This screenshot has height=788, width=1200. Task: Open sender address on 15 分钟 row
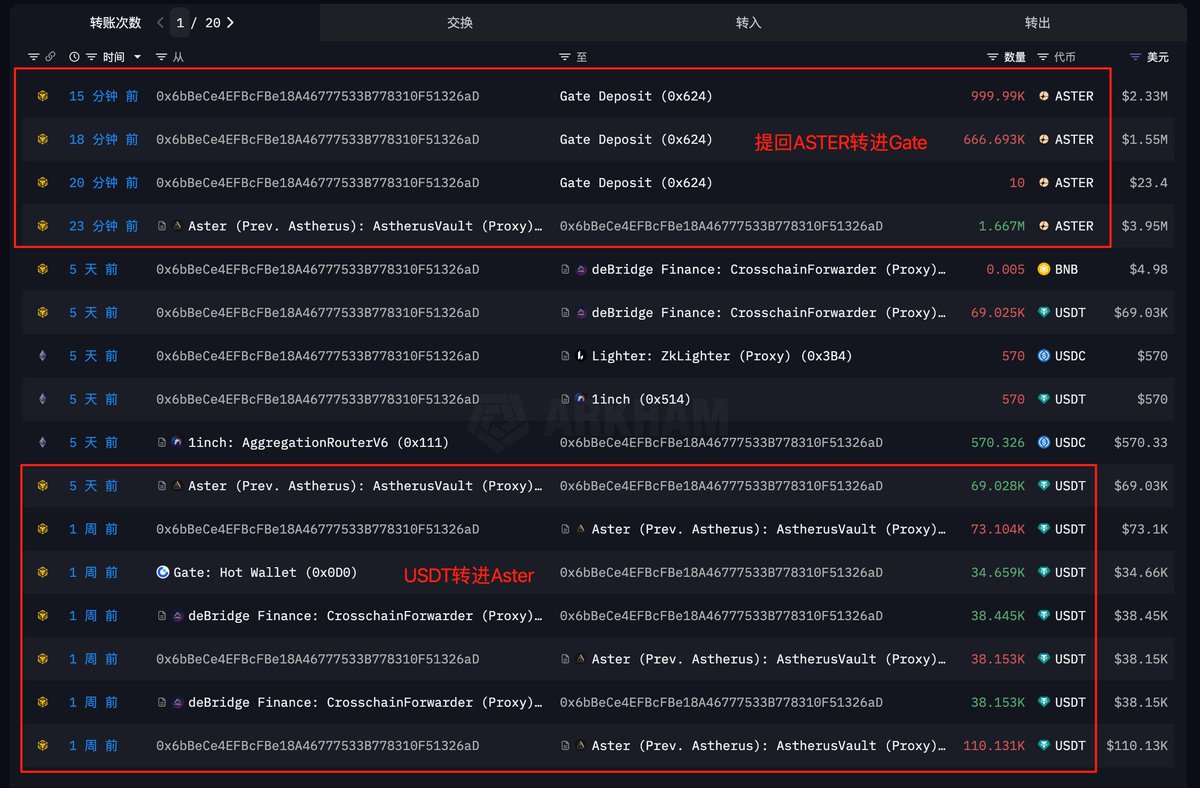[317, 96]
